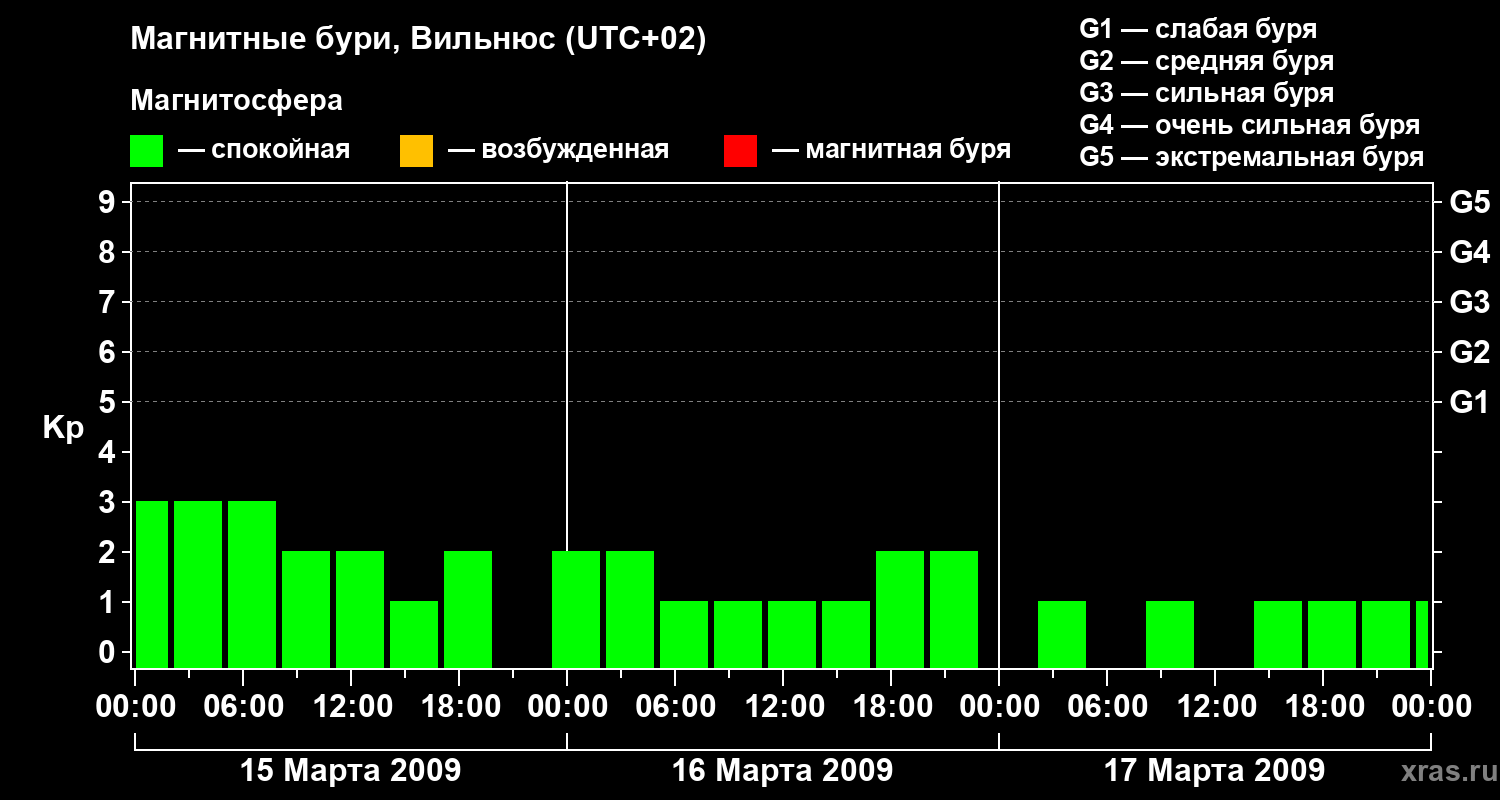Click the '15 Марта 2009' date label
Image resolution: width=1500 pixels, height=800 pixels.
tap(350, 771)
